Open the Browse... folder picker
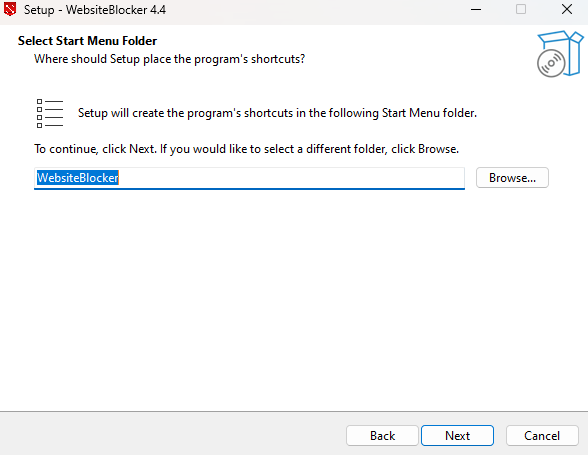The height and width of the screenshot is (455, 588). pos(512,177)
